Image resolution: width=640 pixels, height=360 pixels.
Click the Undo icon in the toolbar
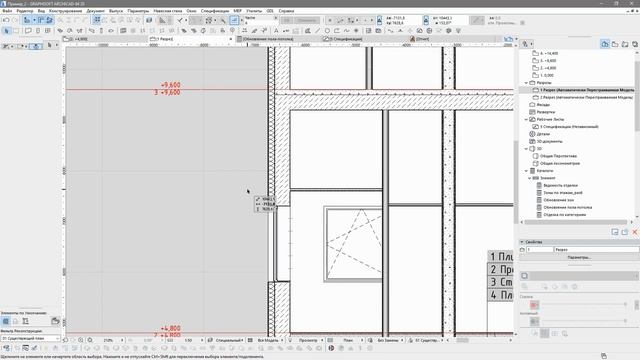(6, 20)
